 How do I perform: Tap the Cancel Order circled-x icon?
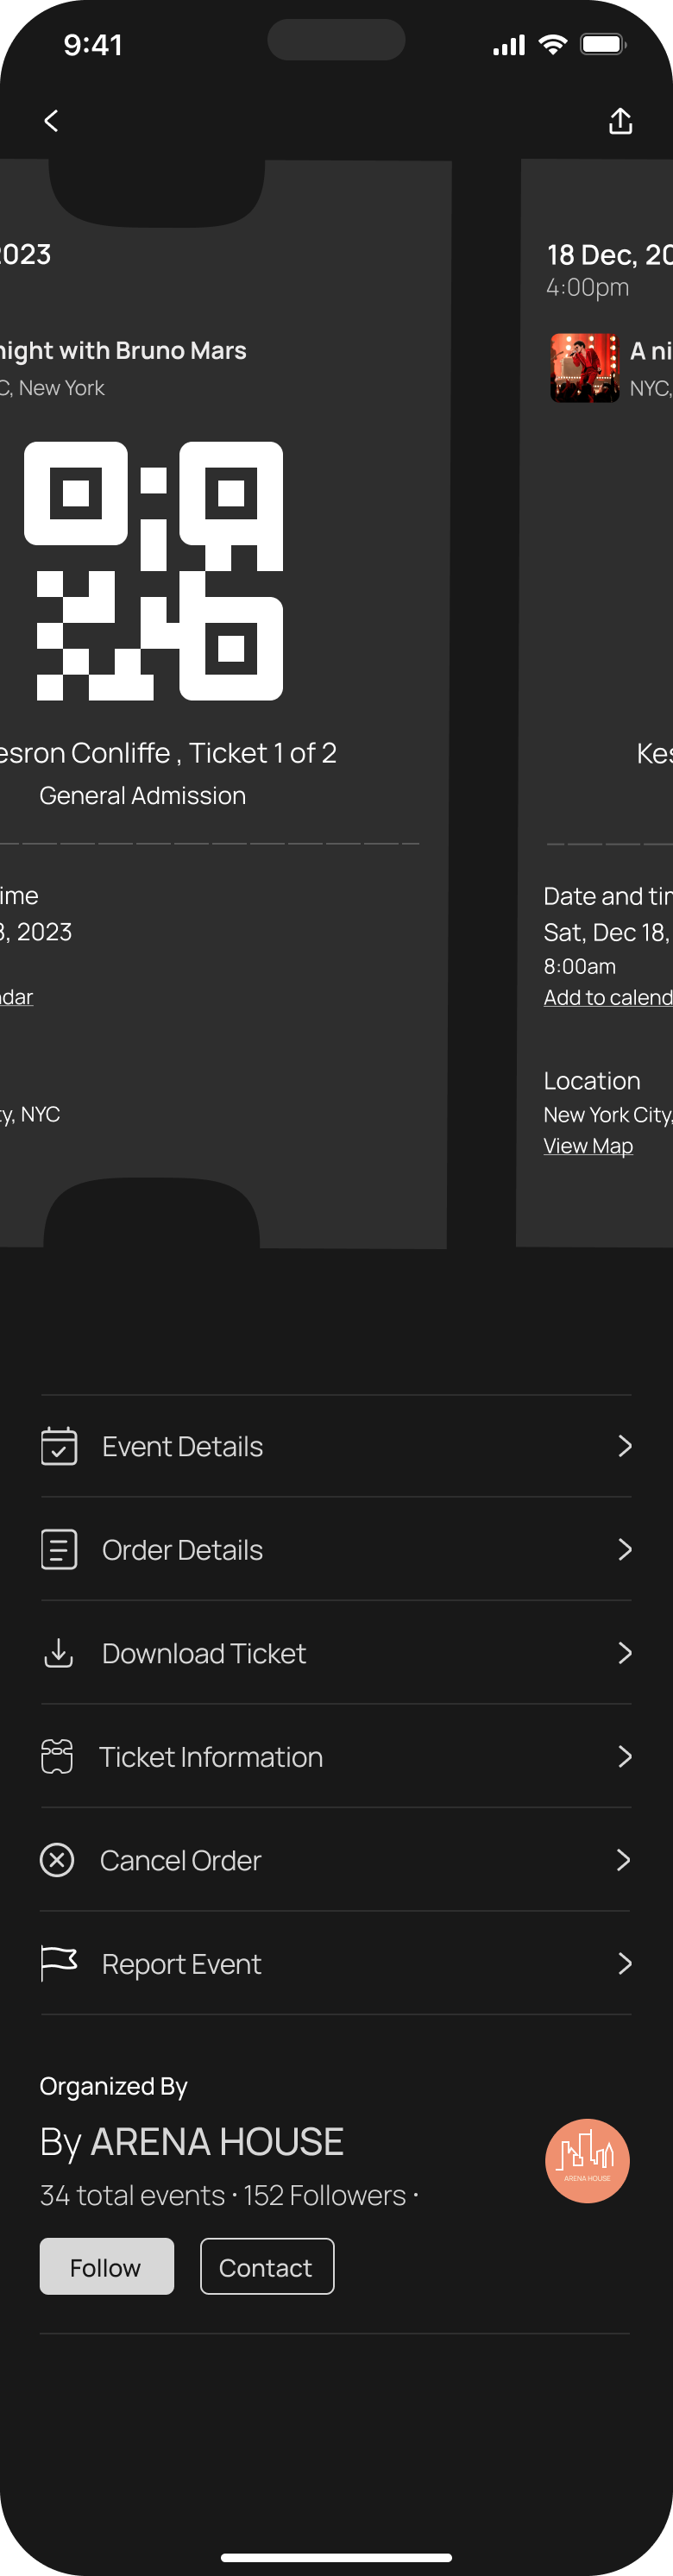click(57, 1860)
